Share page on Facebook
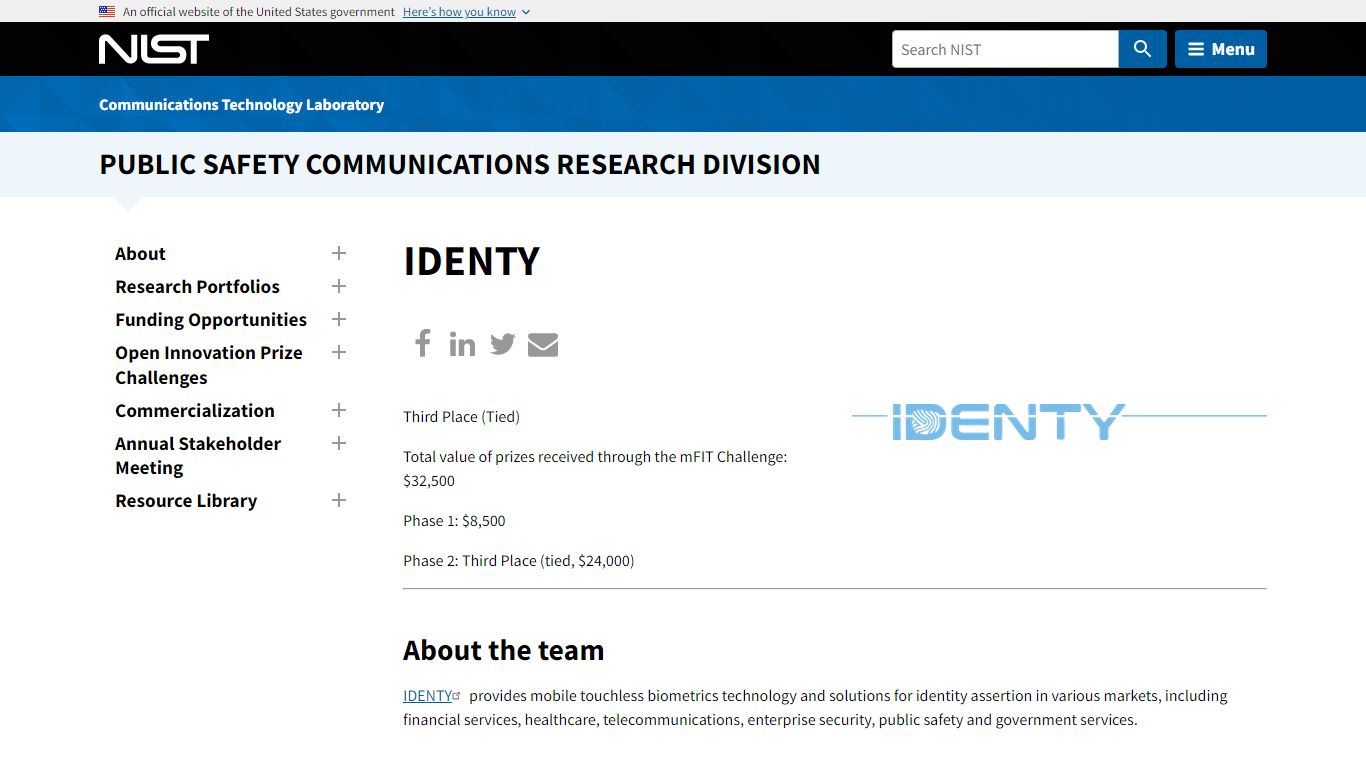The width and height of the screenshot is (1366, 768). coord(423,343)
